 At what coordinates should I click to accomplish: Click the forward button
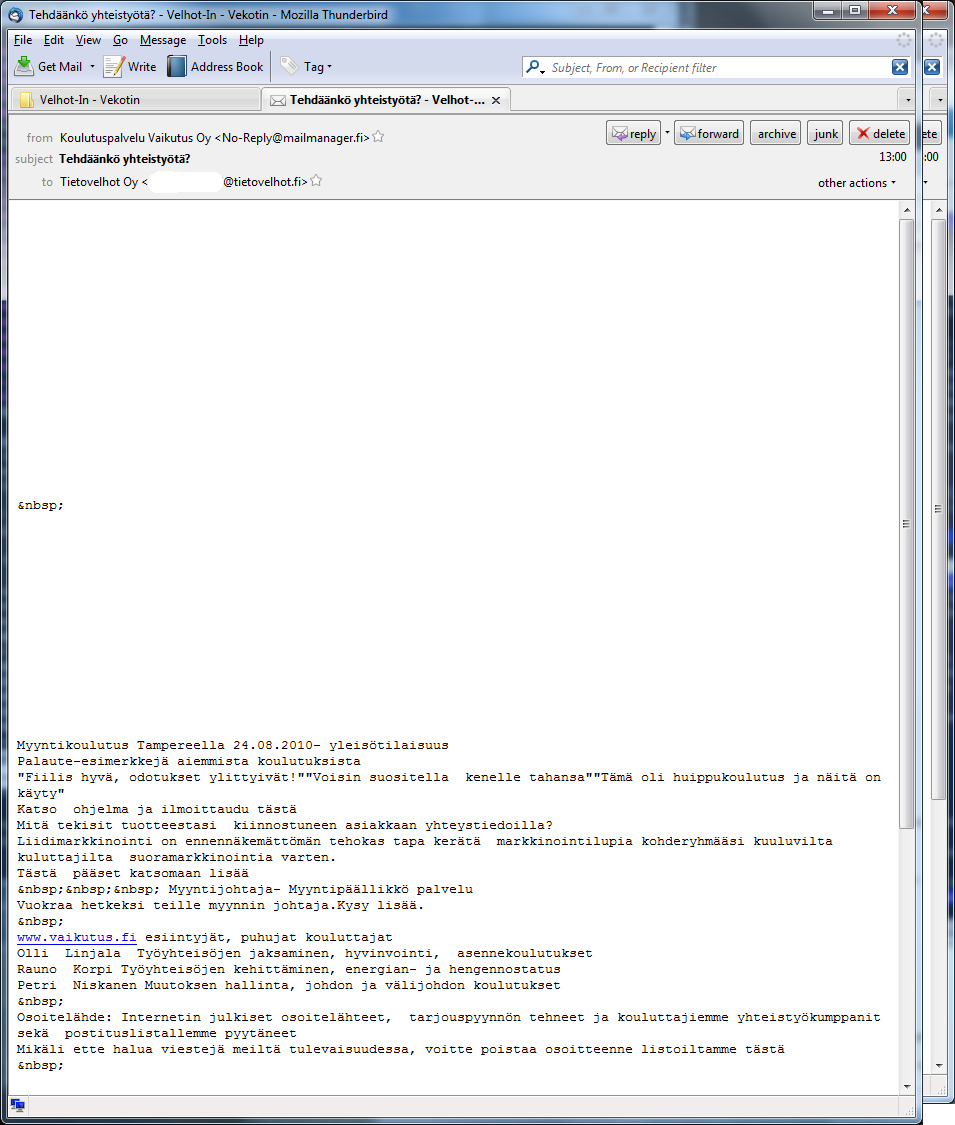(709, 133)
